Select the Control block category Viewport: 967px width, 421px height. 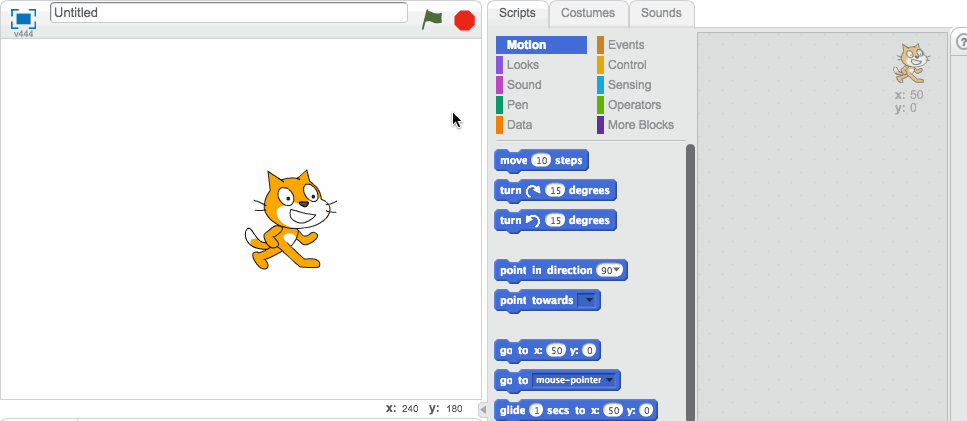click(627, 65)
